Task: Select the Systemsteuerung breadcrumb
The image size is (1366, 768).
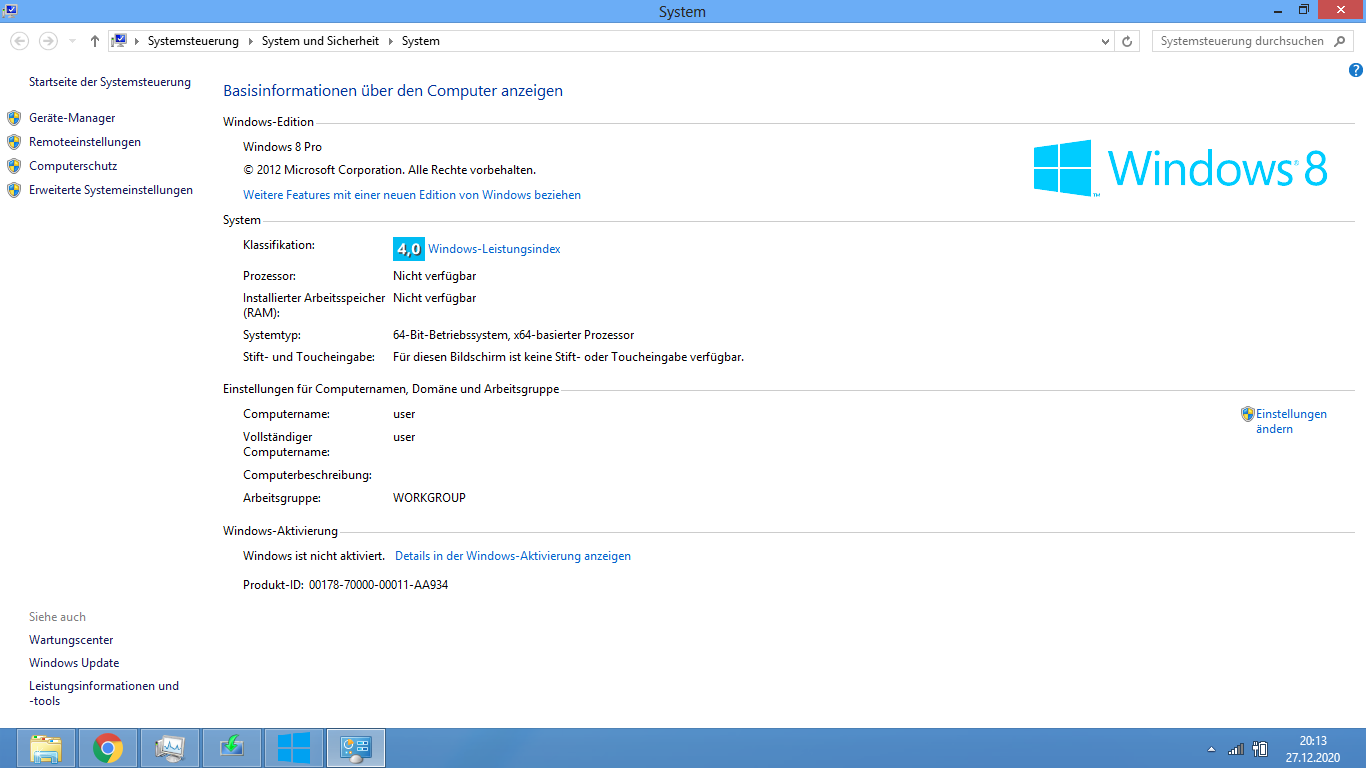Action: pos(193,41)
